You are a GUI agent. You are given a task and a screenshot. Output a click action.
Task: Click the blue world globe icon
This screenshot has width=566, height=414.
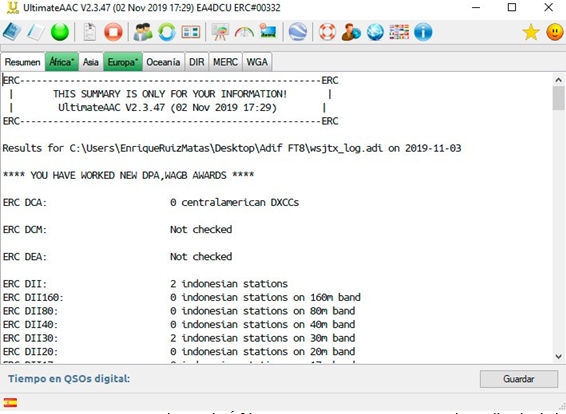[x=375, y=32]
